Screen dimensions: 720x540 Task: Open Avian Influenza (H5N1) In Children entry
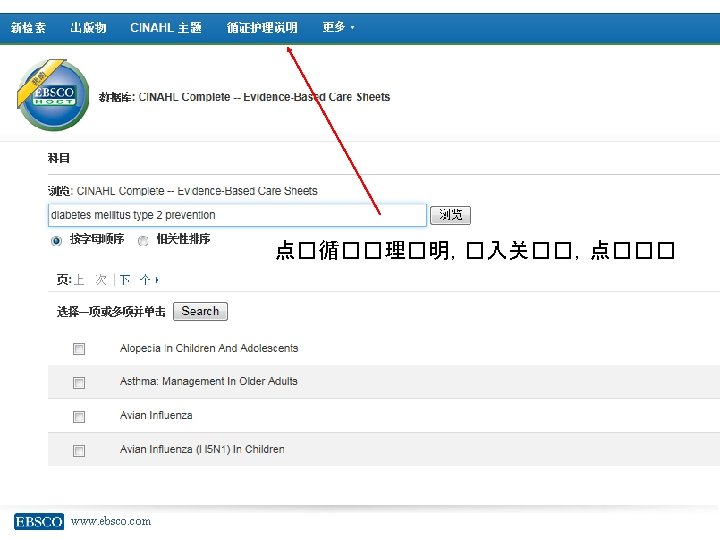pos(202,450)
